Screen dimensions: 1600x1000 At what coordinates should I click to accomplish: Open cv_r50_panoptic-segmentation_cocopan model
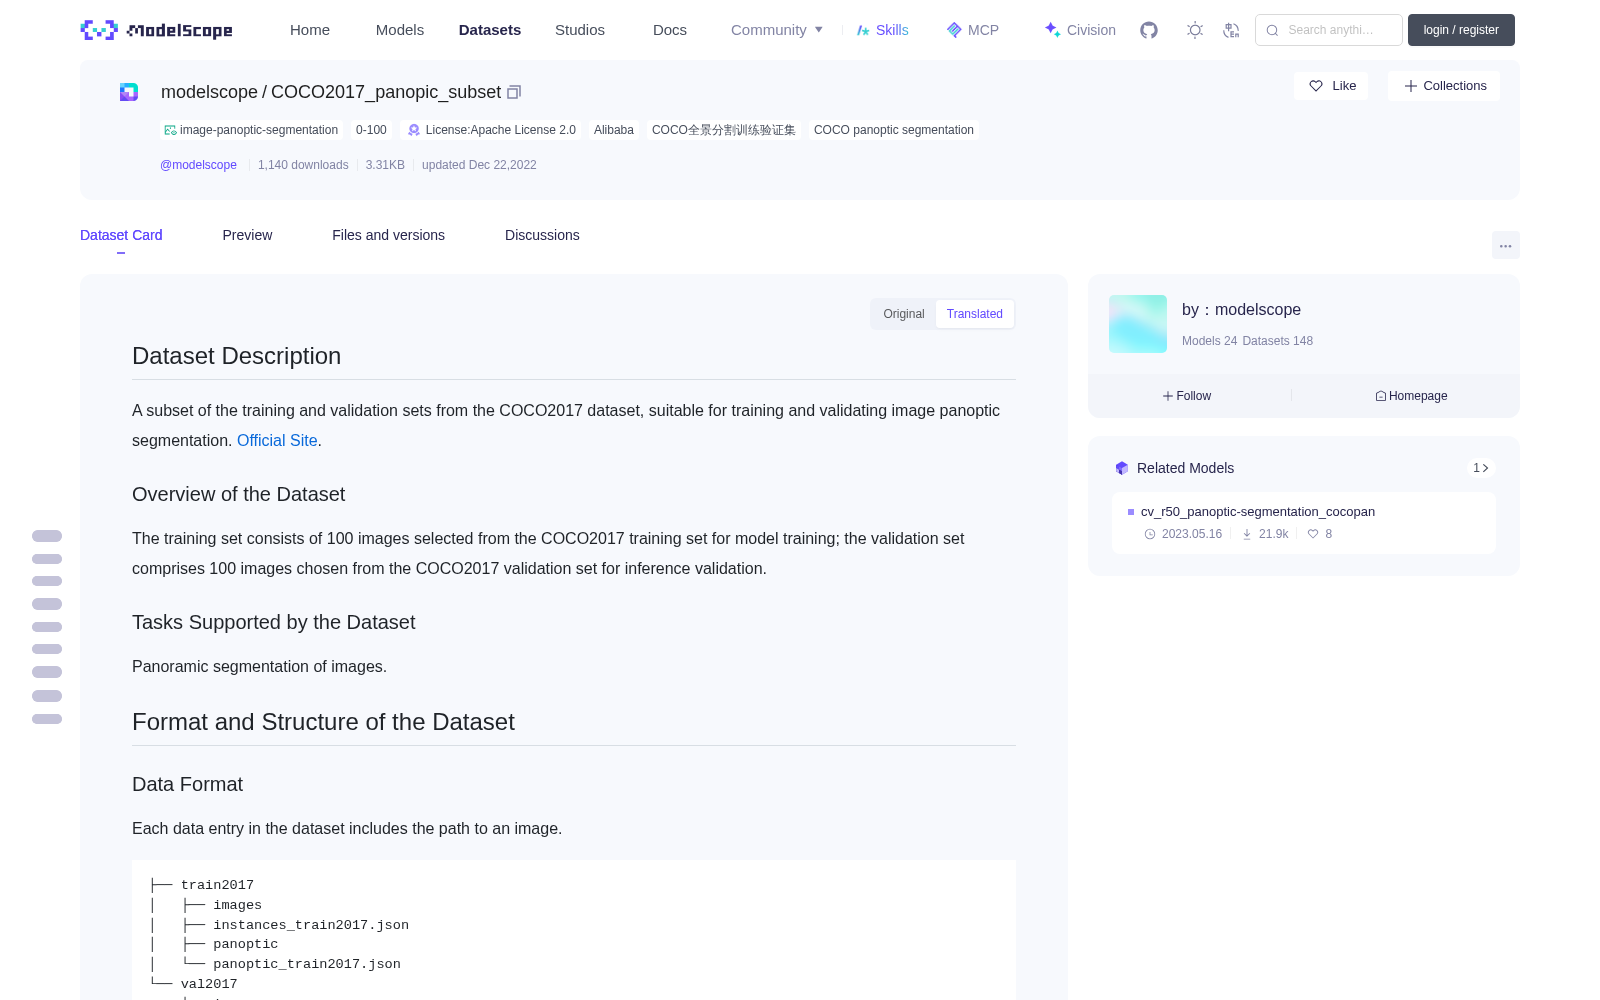point(1258,512)
